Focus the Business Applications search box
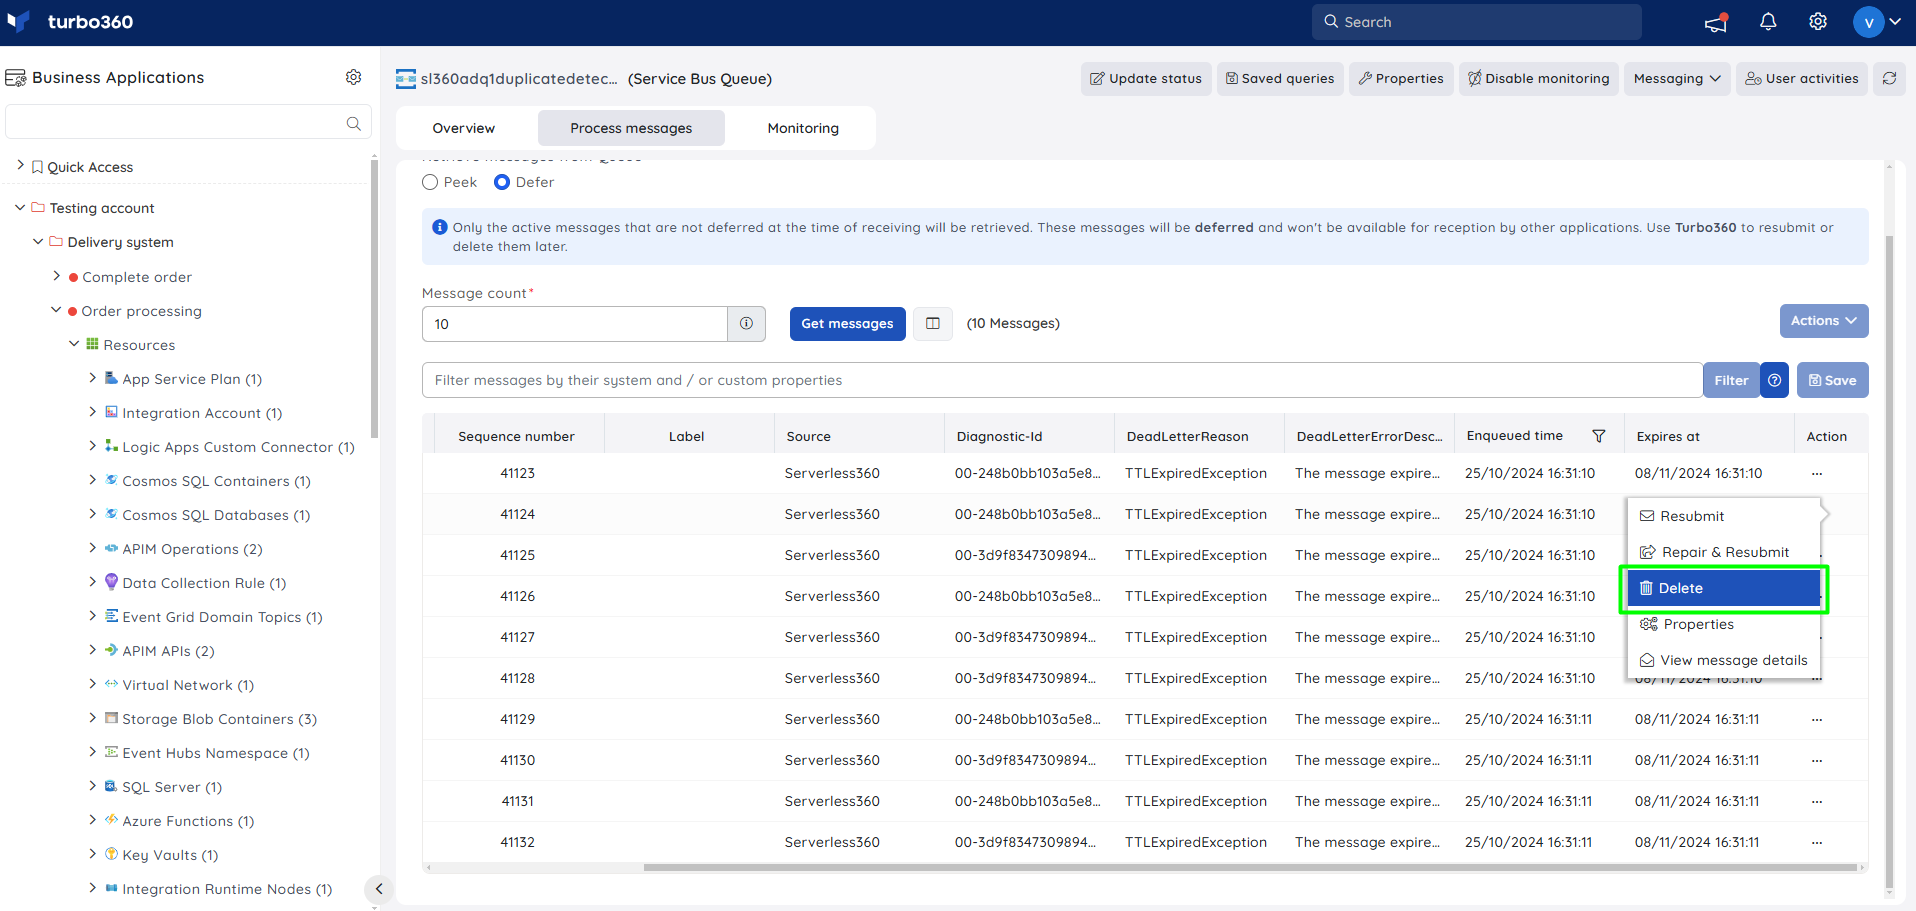The height and width of the screenshot is (911, 1916). tap(188, 122)
